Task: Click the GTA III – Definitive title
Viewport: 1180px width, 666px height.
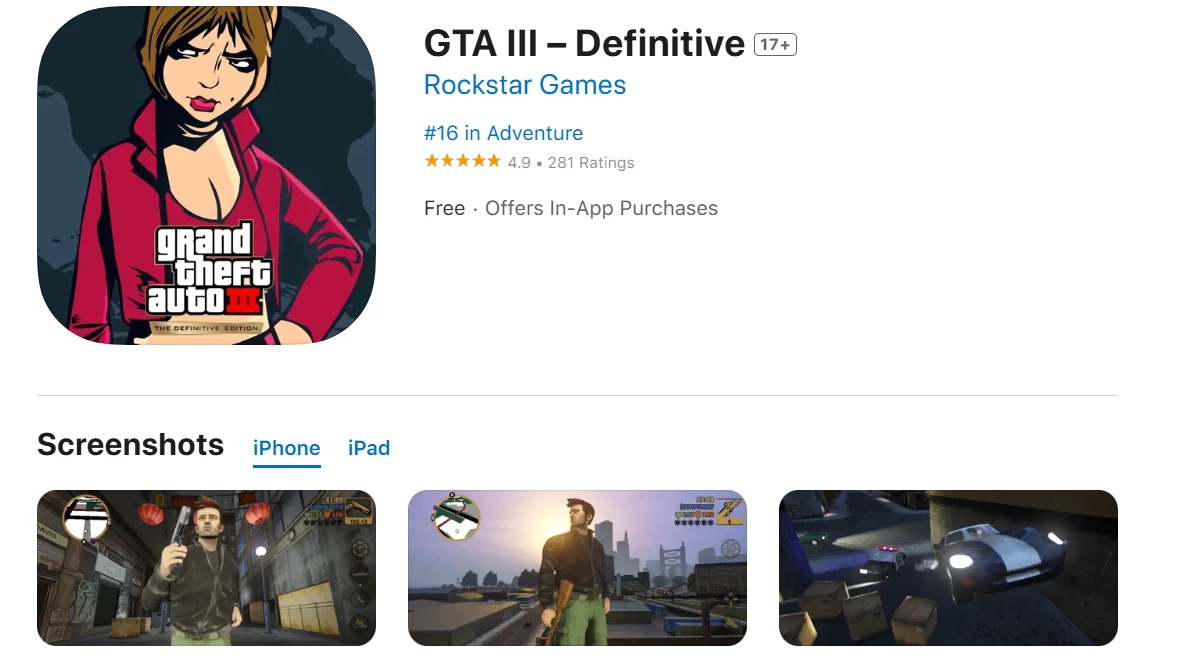Action: click(584, 44)
